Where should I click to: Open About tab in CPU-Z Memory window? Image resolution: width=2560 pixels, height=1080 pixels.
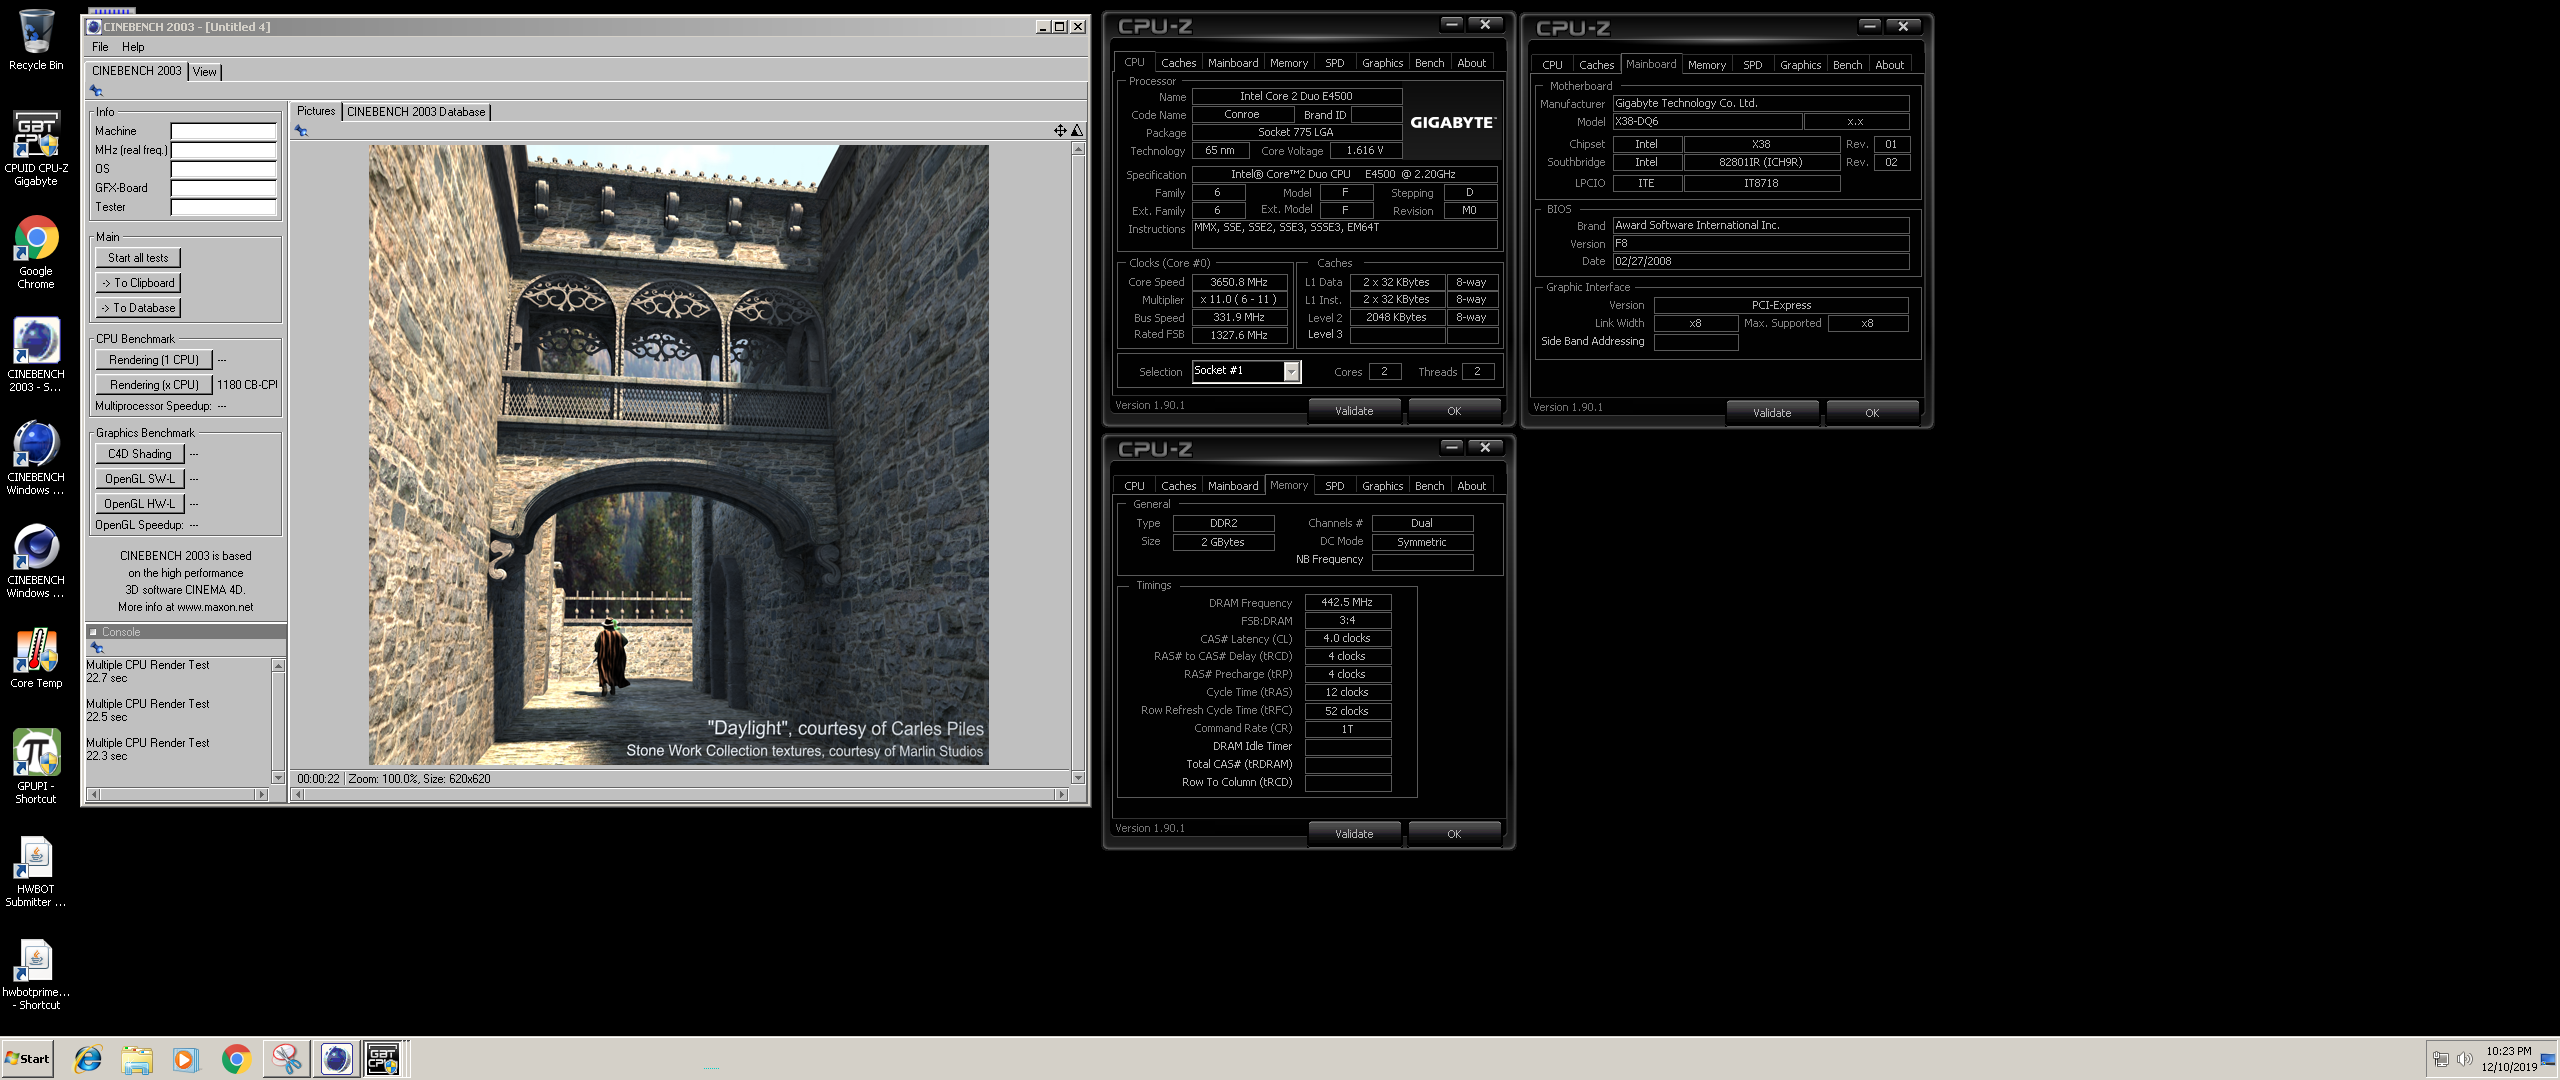(1471, 486)
